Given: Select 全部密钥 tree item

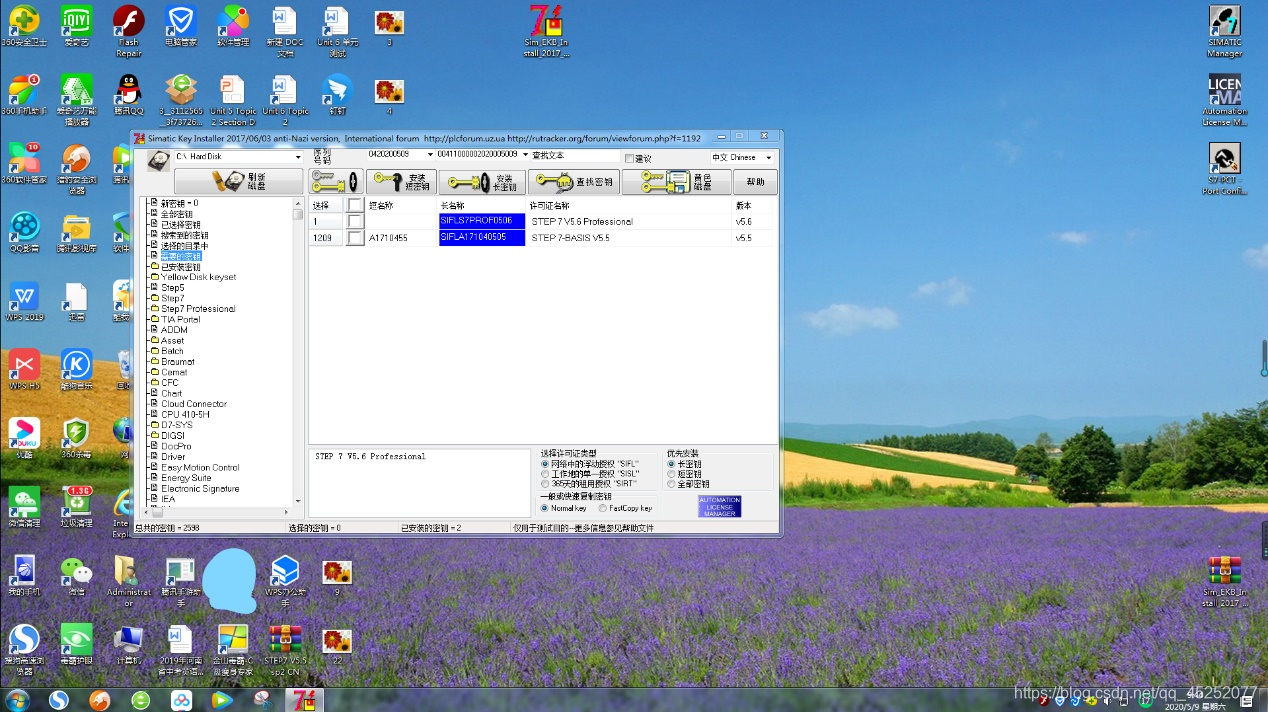Looking at the screenshot, I should (176, 214).
